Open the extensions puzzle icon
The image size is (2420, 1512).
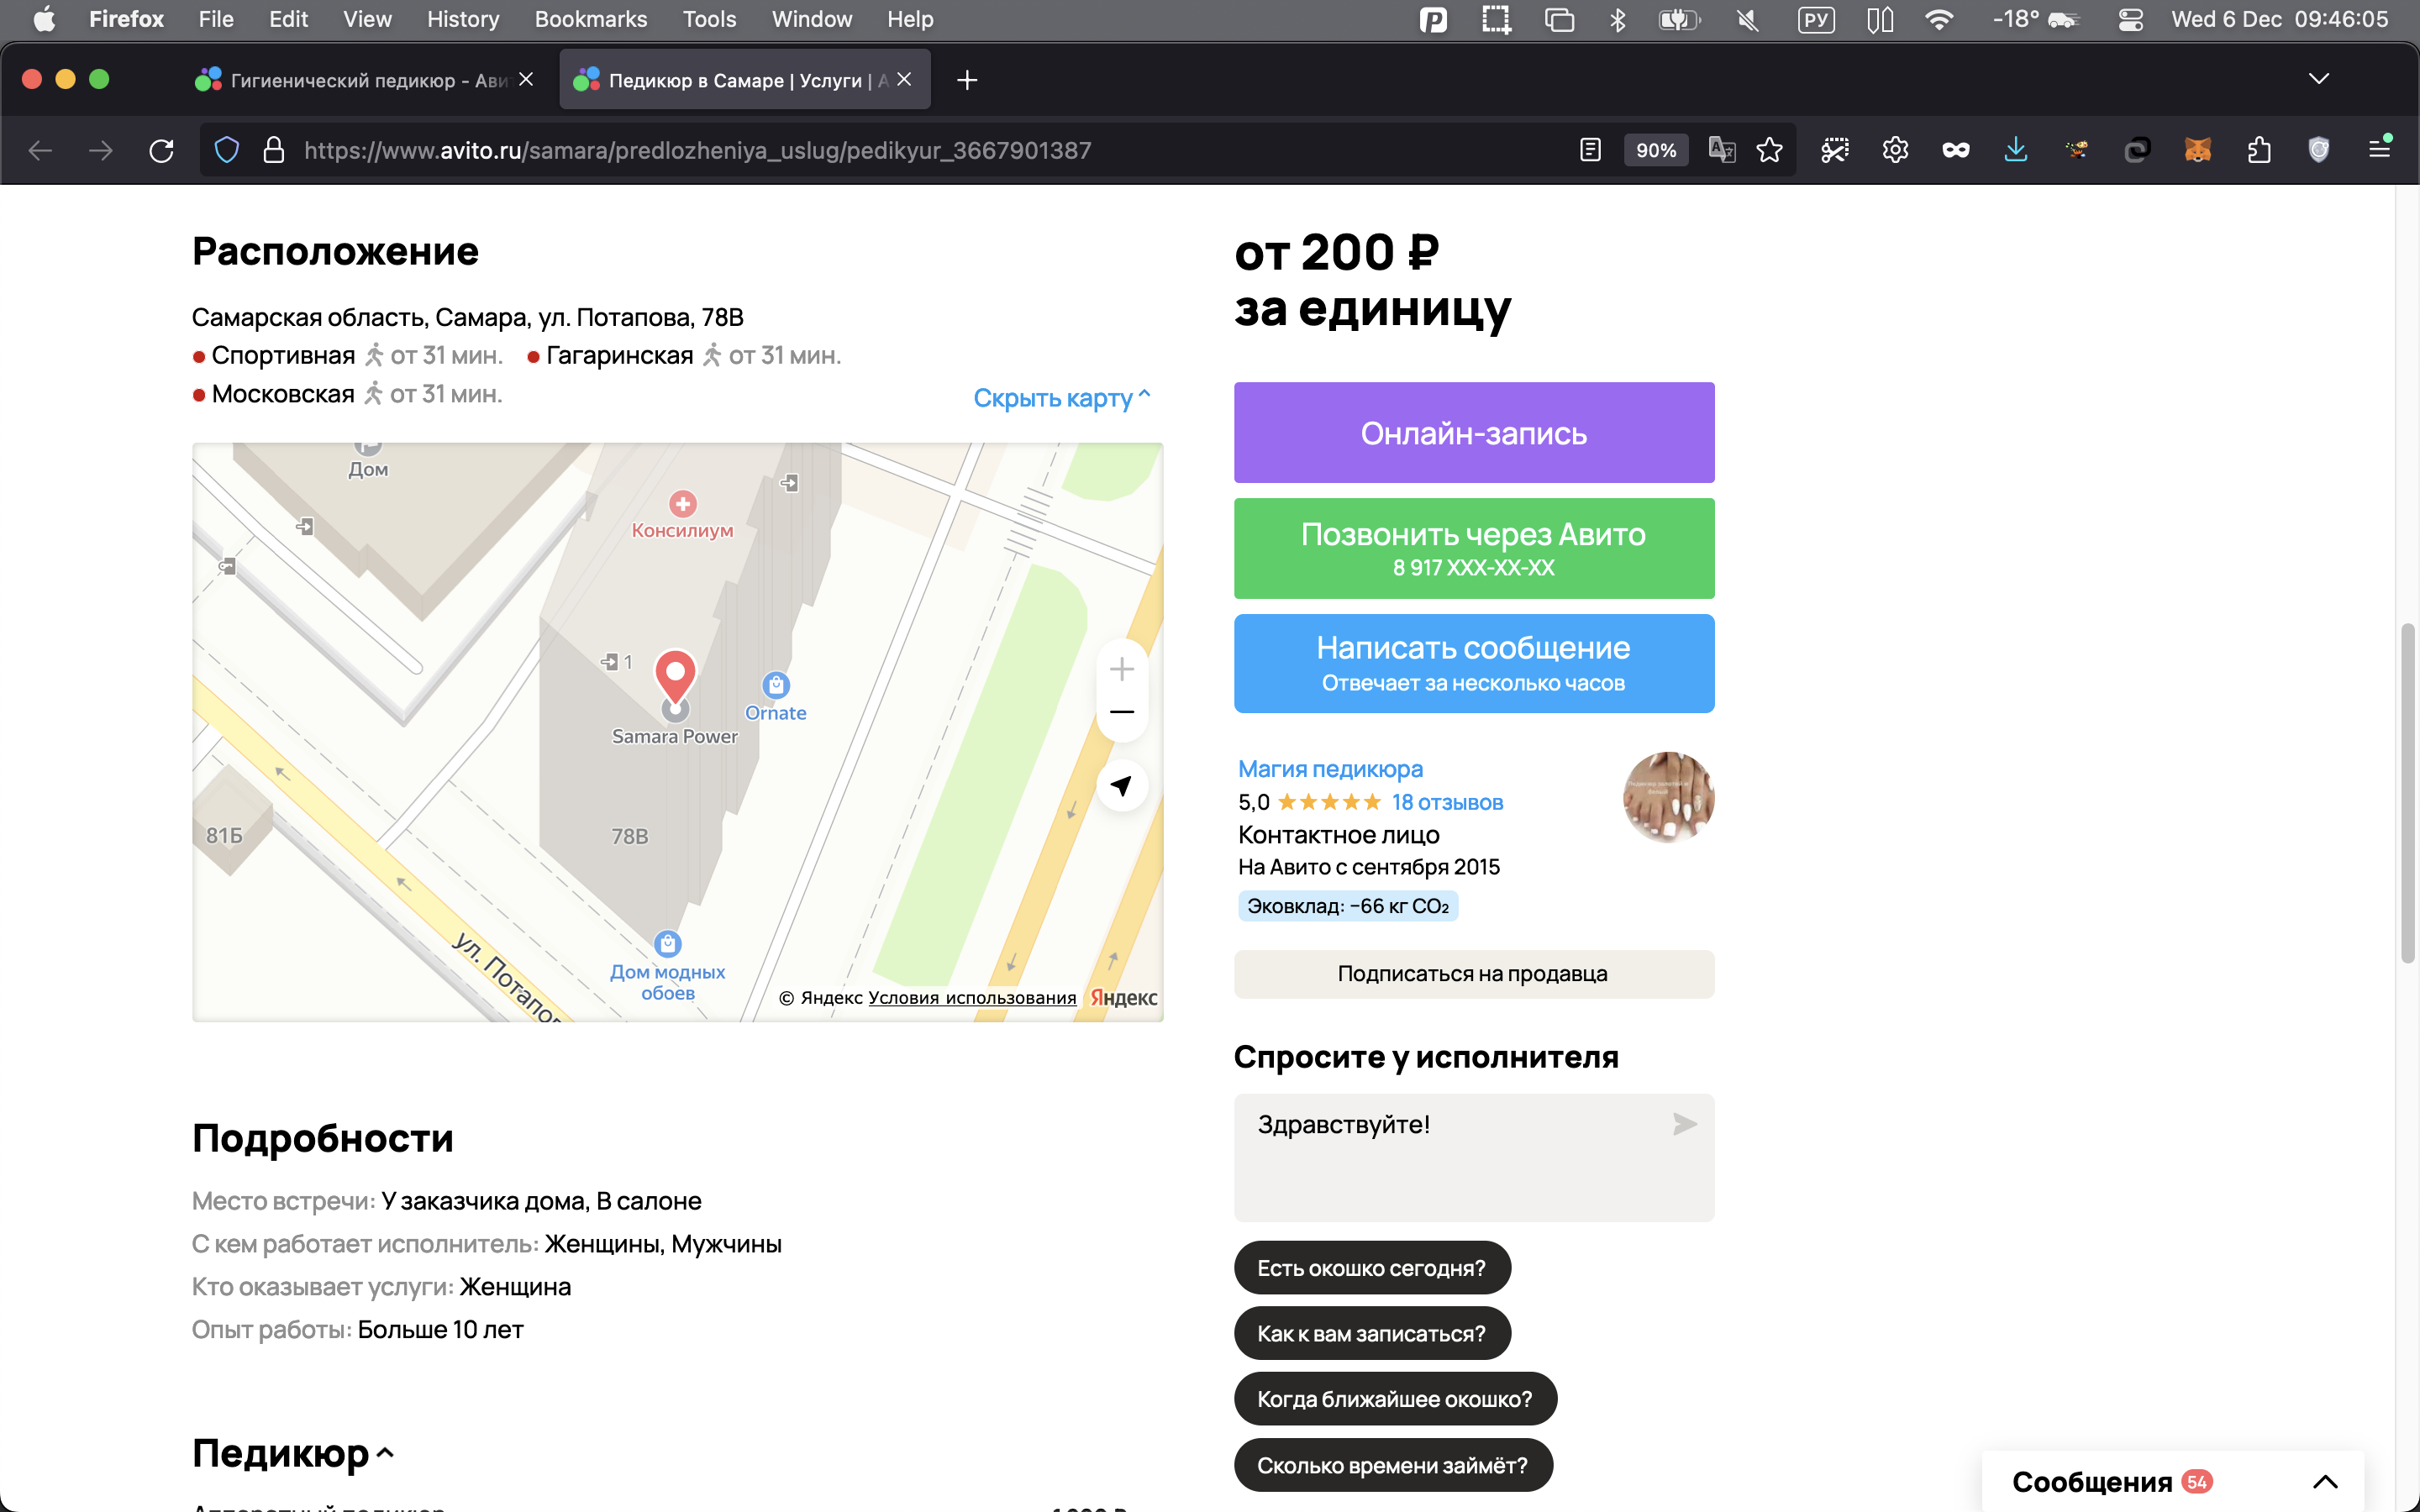coord(2258,150)
